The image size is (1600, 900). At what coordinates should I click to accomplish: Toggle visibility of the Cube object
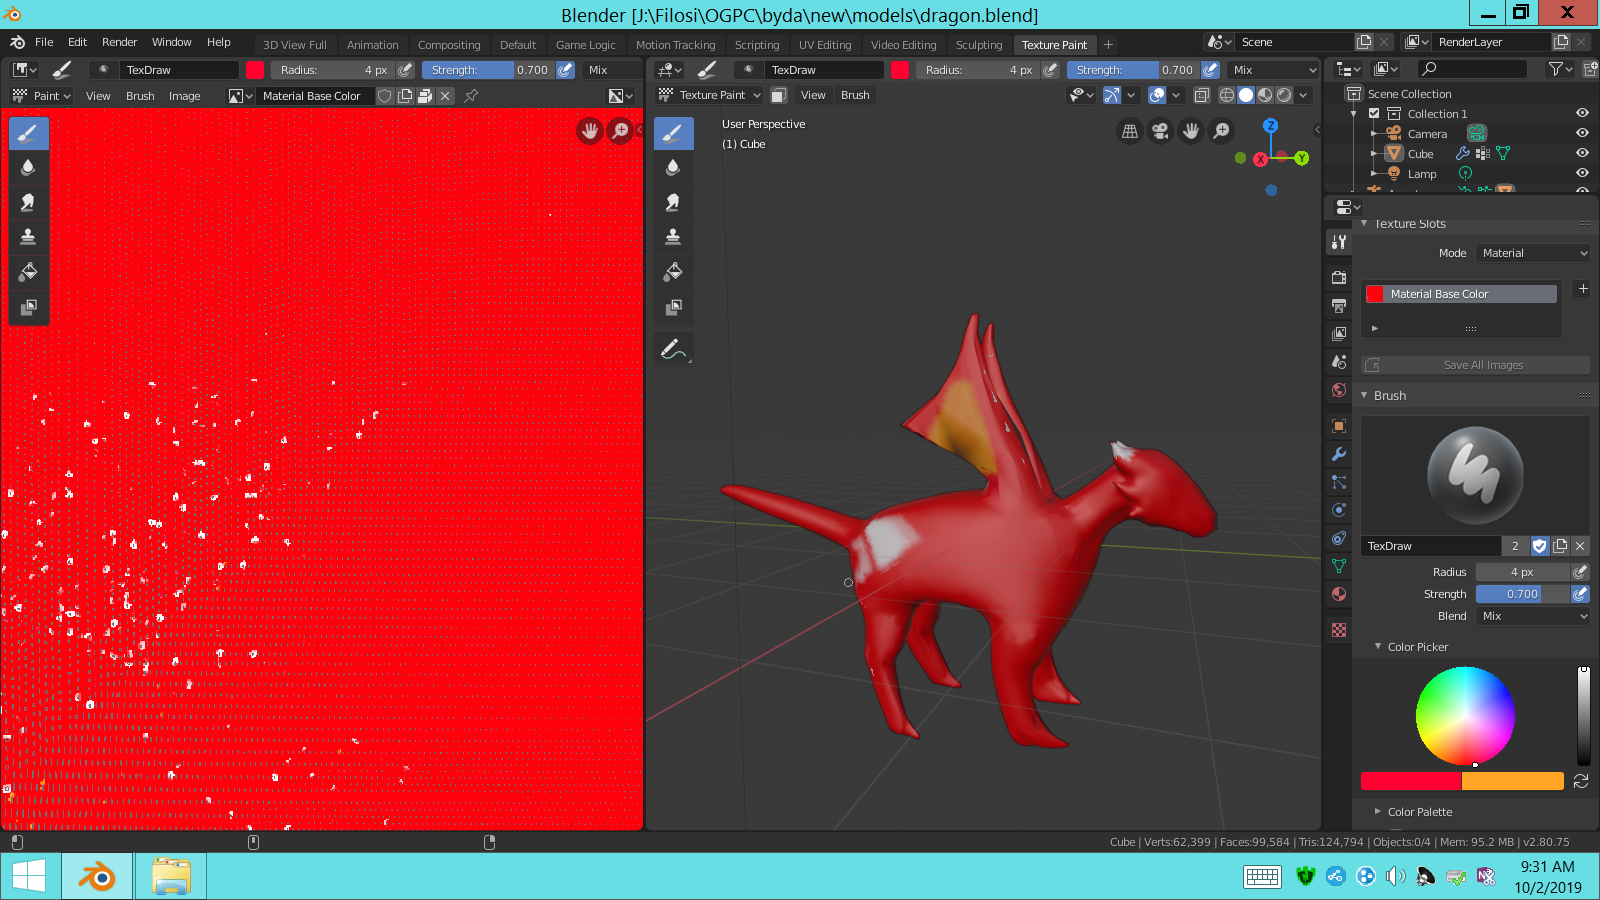coord(1582,153)
